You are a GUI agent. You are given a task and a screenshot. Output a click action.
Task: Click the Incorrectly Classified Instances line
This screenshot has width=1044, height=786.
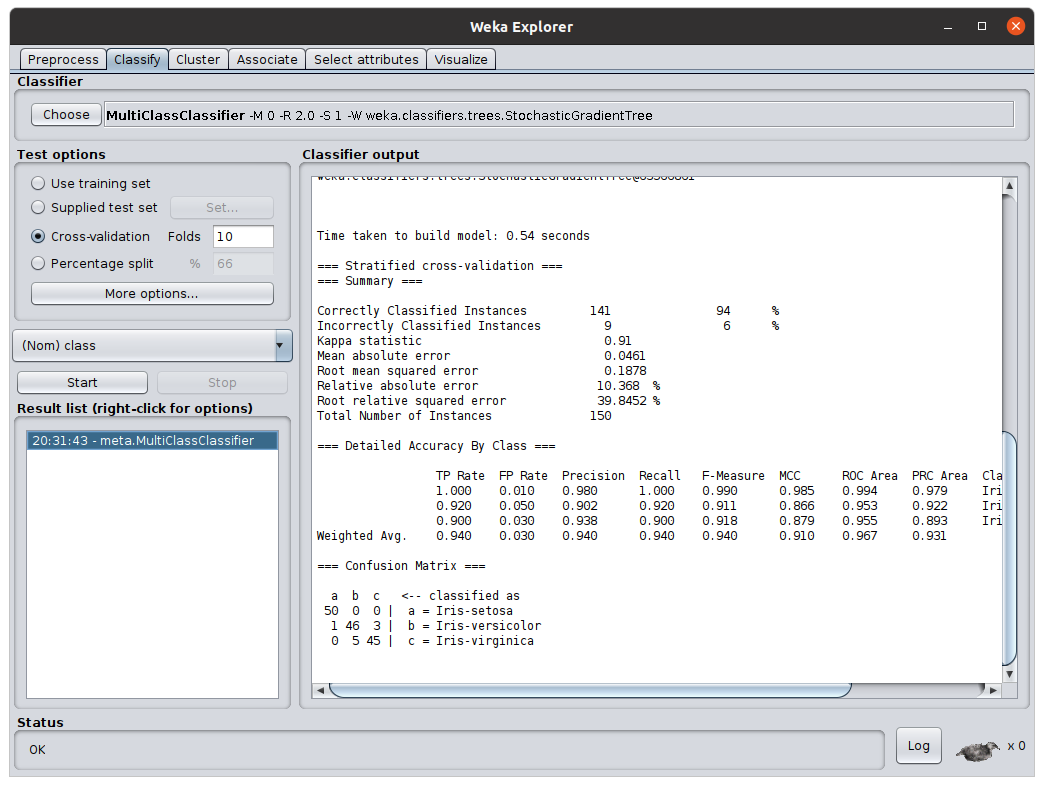pos(547,326)
